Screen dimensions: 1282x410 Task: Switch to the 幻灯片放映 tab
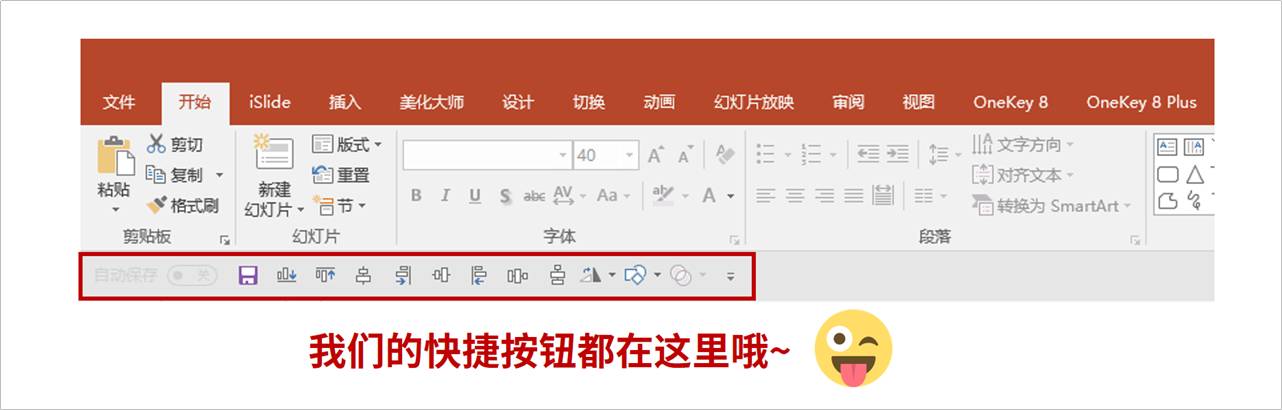coord(753,102)
